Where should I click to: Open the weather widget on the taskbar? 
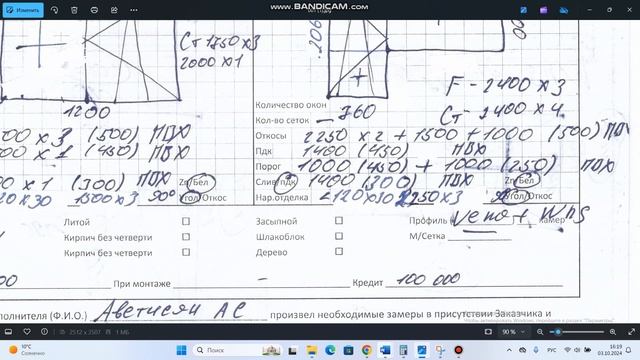27,350
